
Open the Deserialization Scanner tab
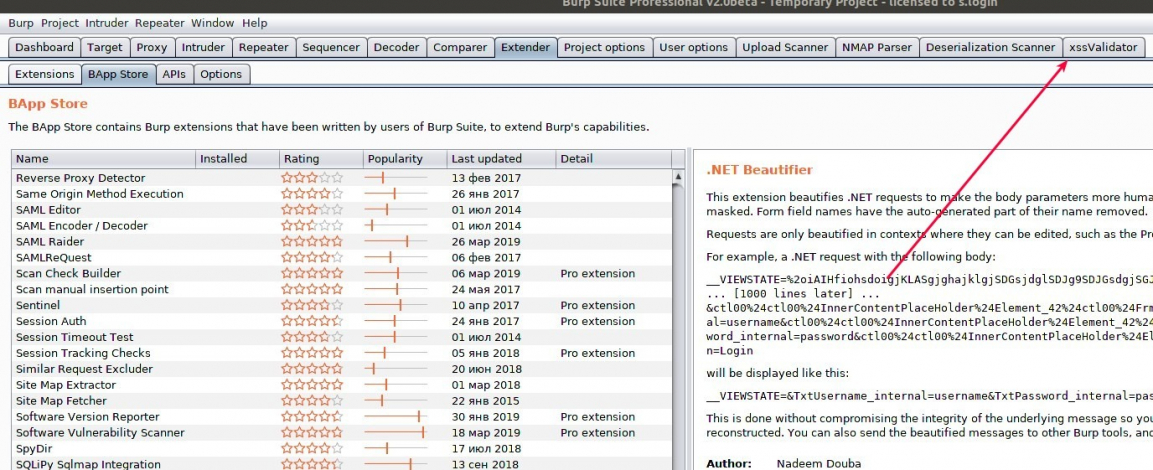[990, 47]
